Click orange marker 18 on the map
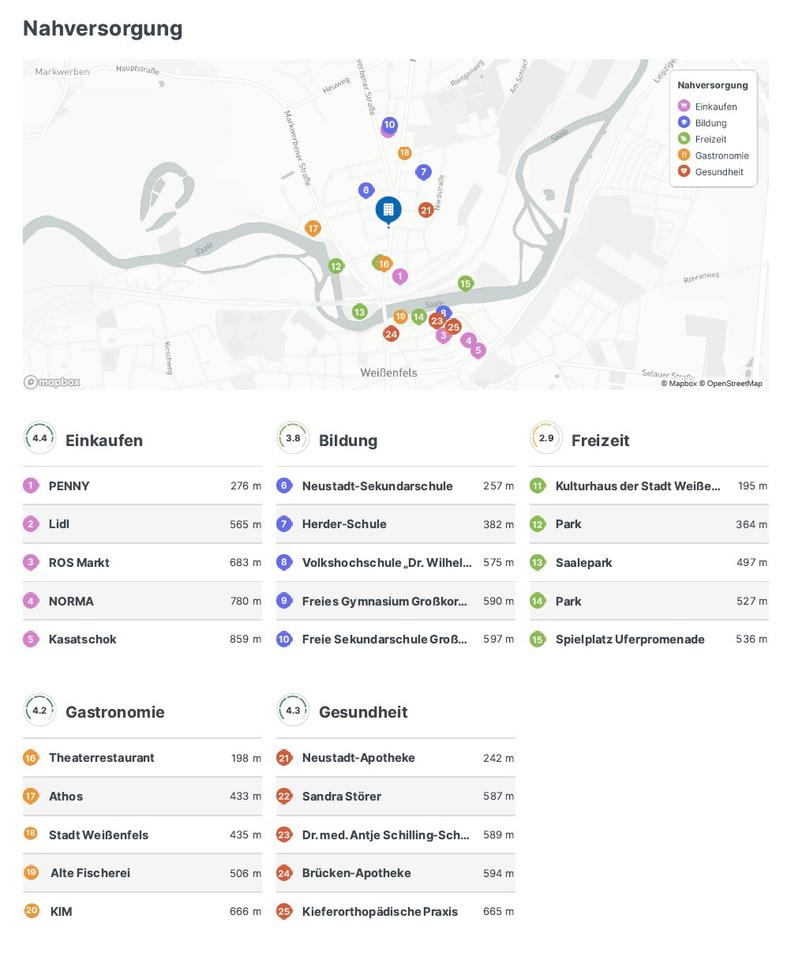 tap(404, 153)
